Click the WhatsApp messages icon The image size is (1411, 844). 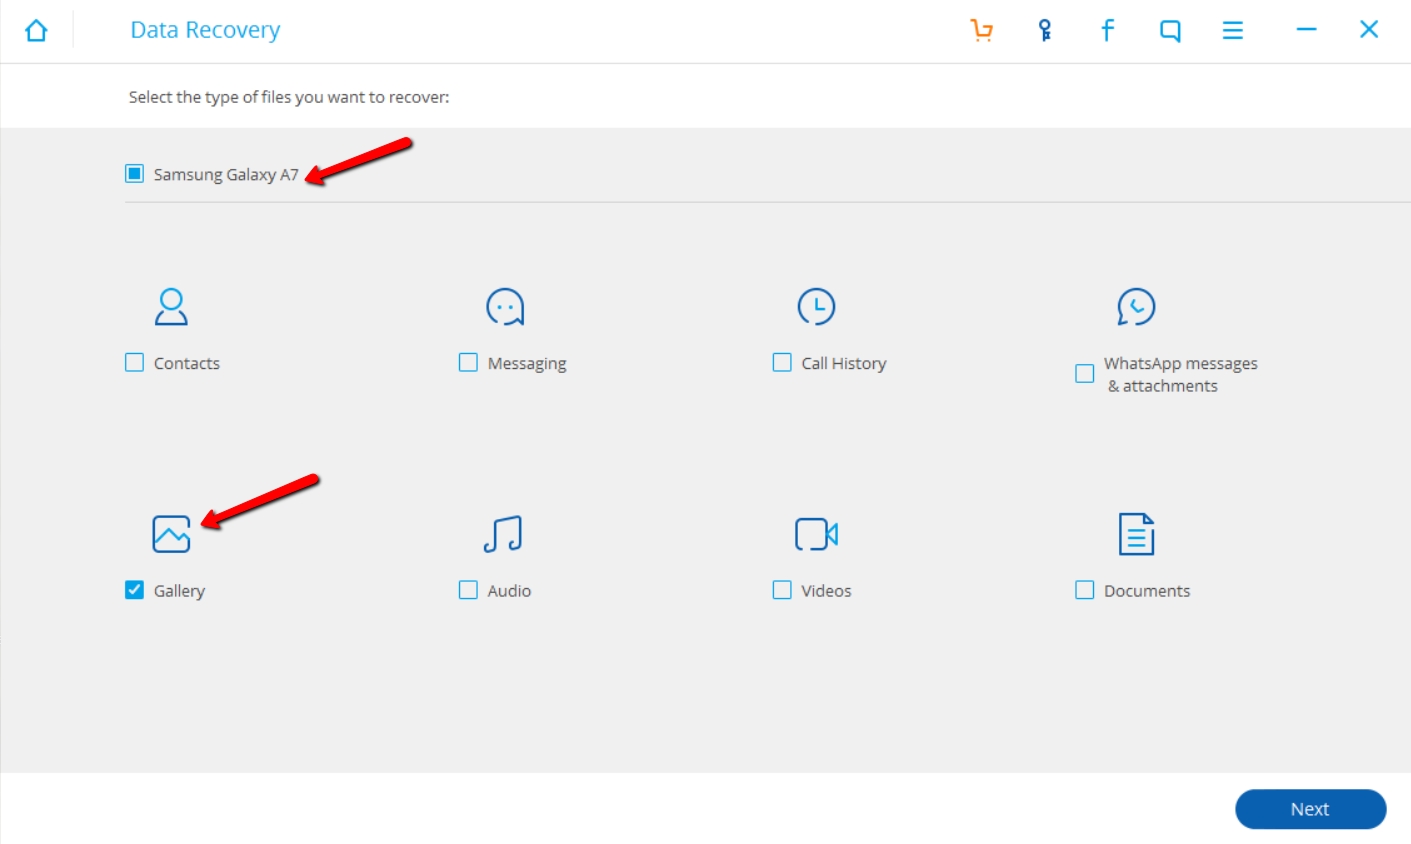click(1136, 307)
